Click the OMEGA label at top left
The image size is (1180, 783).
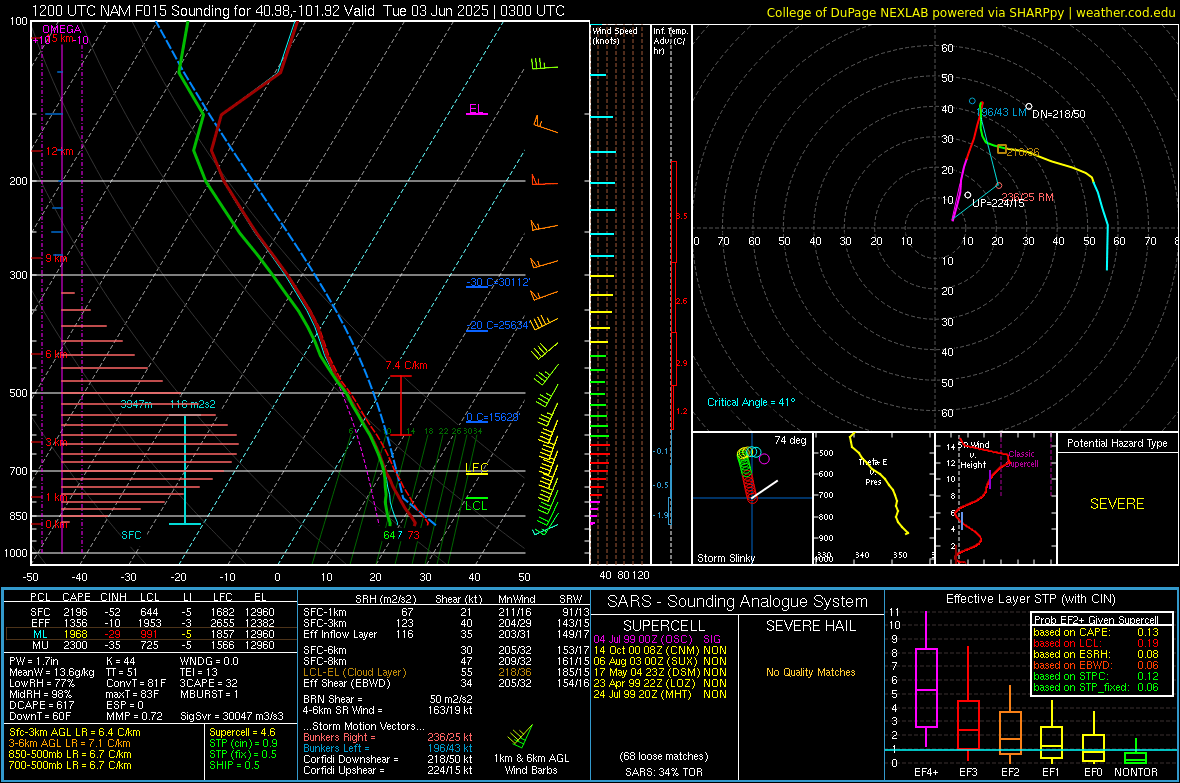pyautogui.click(x=62, y=29)
